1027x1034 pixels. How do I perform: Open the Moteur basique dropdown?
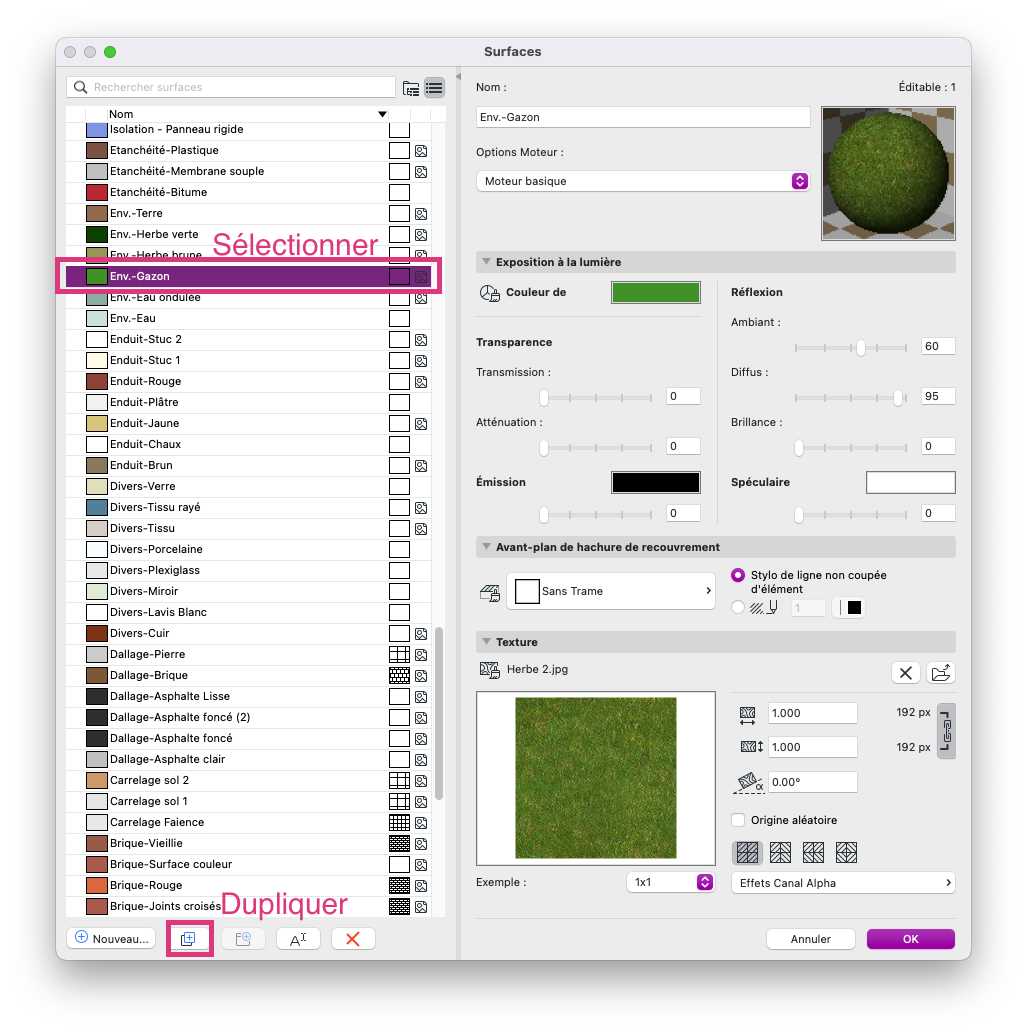(x=642, y=181)
